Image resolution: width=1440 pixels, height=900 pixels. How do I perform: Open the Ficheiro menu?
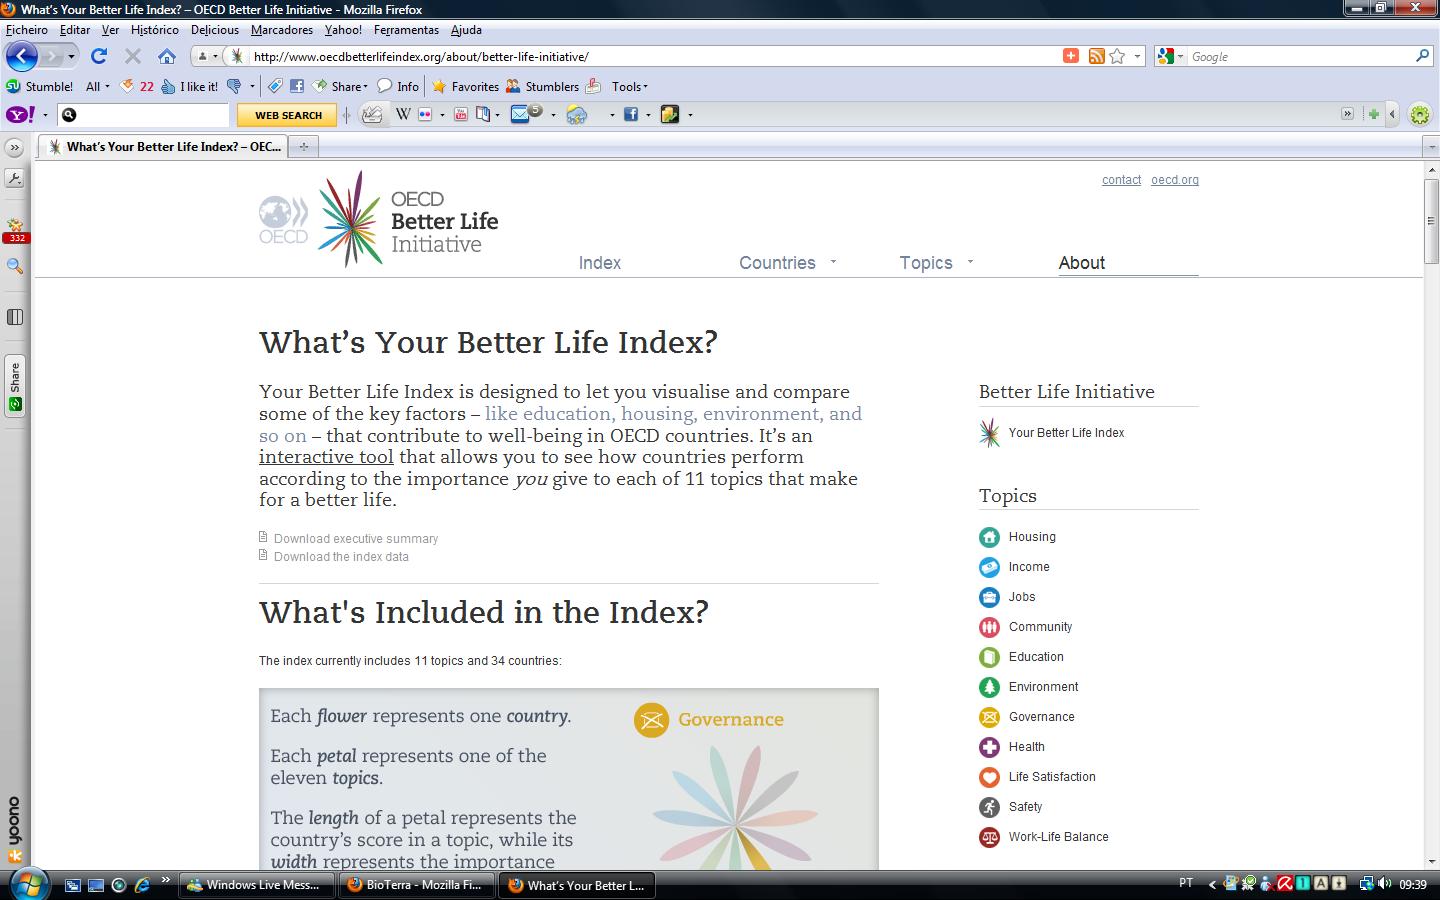click(x=27, y=30)
